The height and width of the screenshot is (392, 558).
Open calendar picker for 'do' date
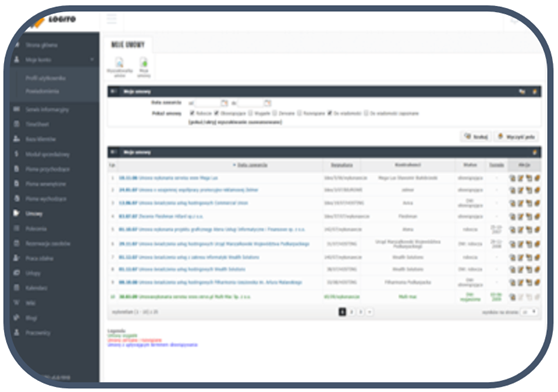click(268, 103)
